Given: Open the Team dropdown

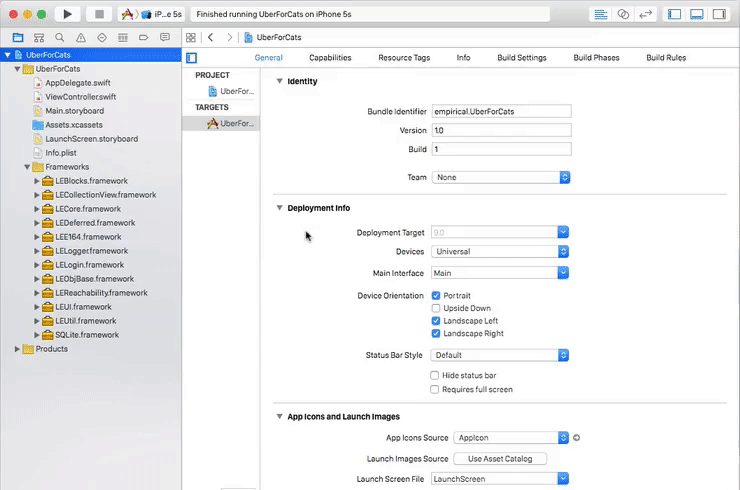Looking at the screenshot, I should tap(501, 177).
